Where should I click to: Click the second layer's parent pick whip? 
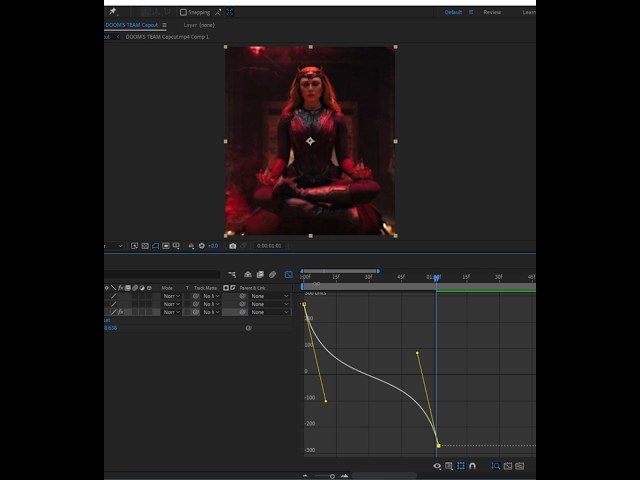click(x=242, y=304)
